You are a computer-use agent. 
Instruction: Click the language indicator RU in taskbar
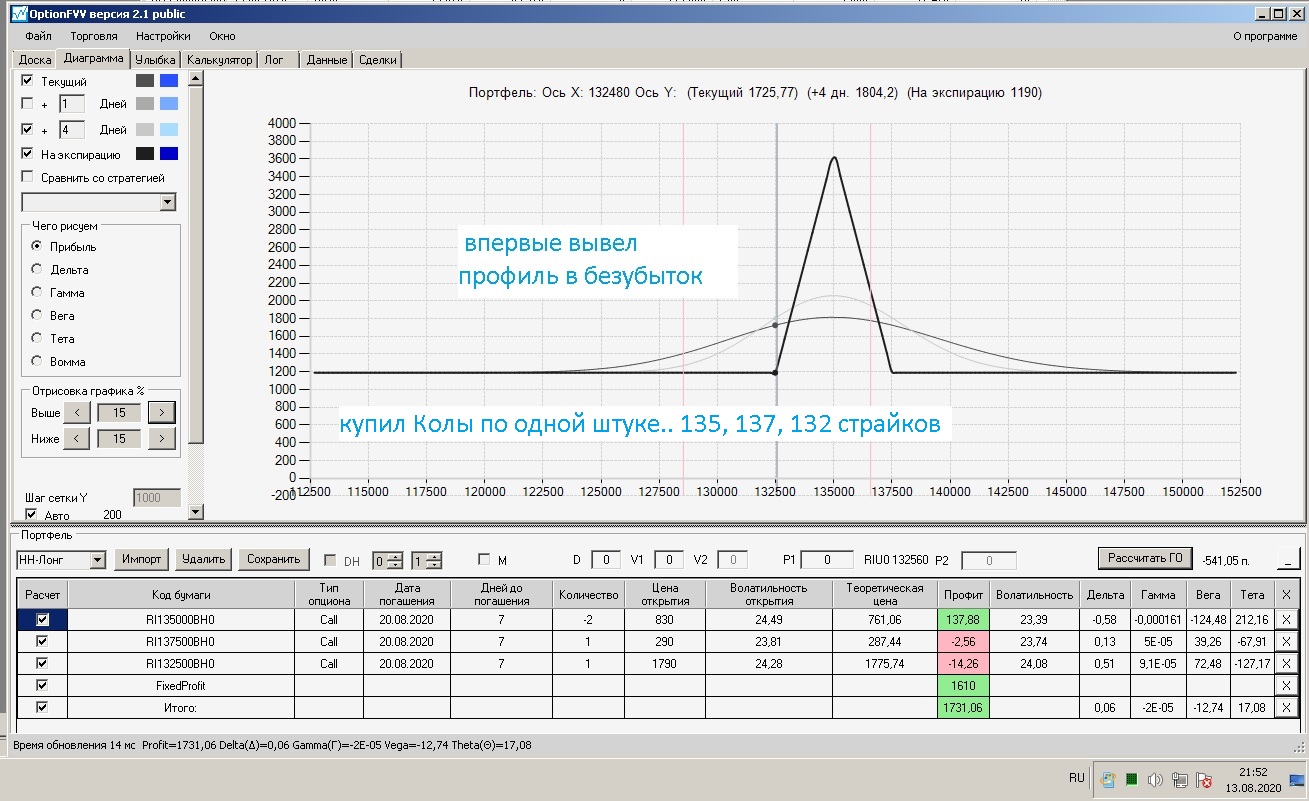tap(1076, 778)
